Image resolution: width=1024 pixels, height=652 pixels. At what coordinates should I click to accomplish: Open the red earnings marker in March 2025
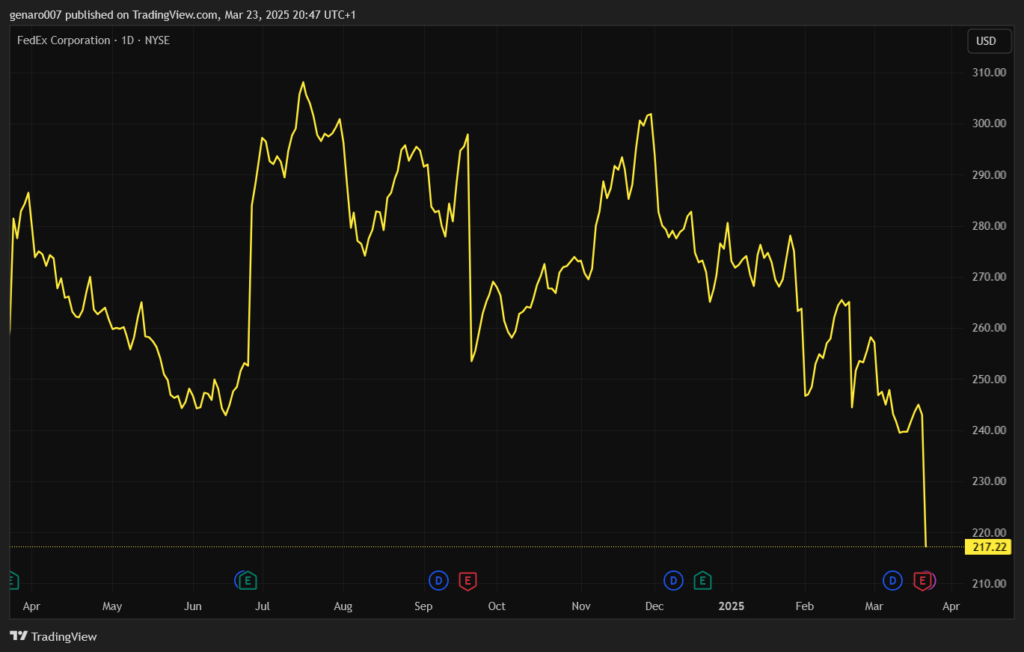coord(922,580)
